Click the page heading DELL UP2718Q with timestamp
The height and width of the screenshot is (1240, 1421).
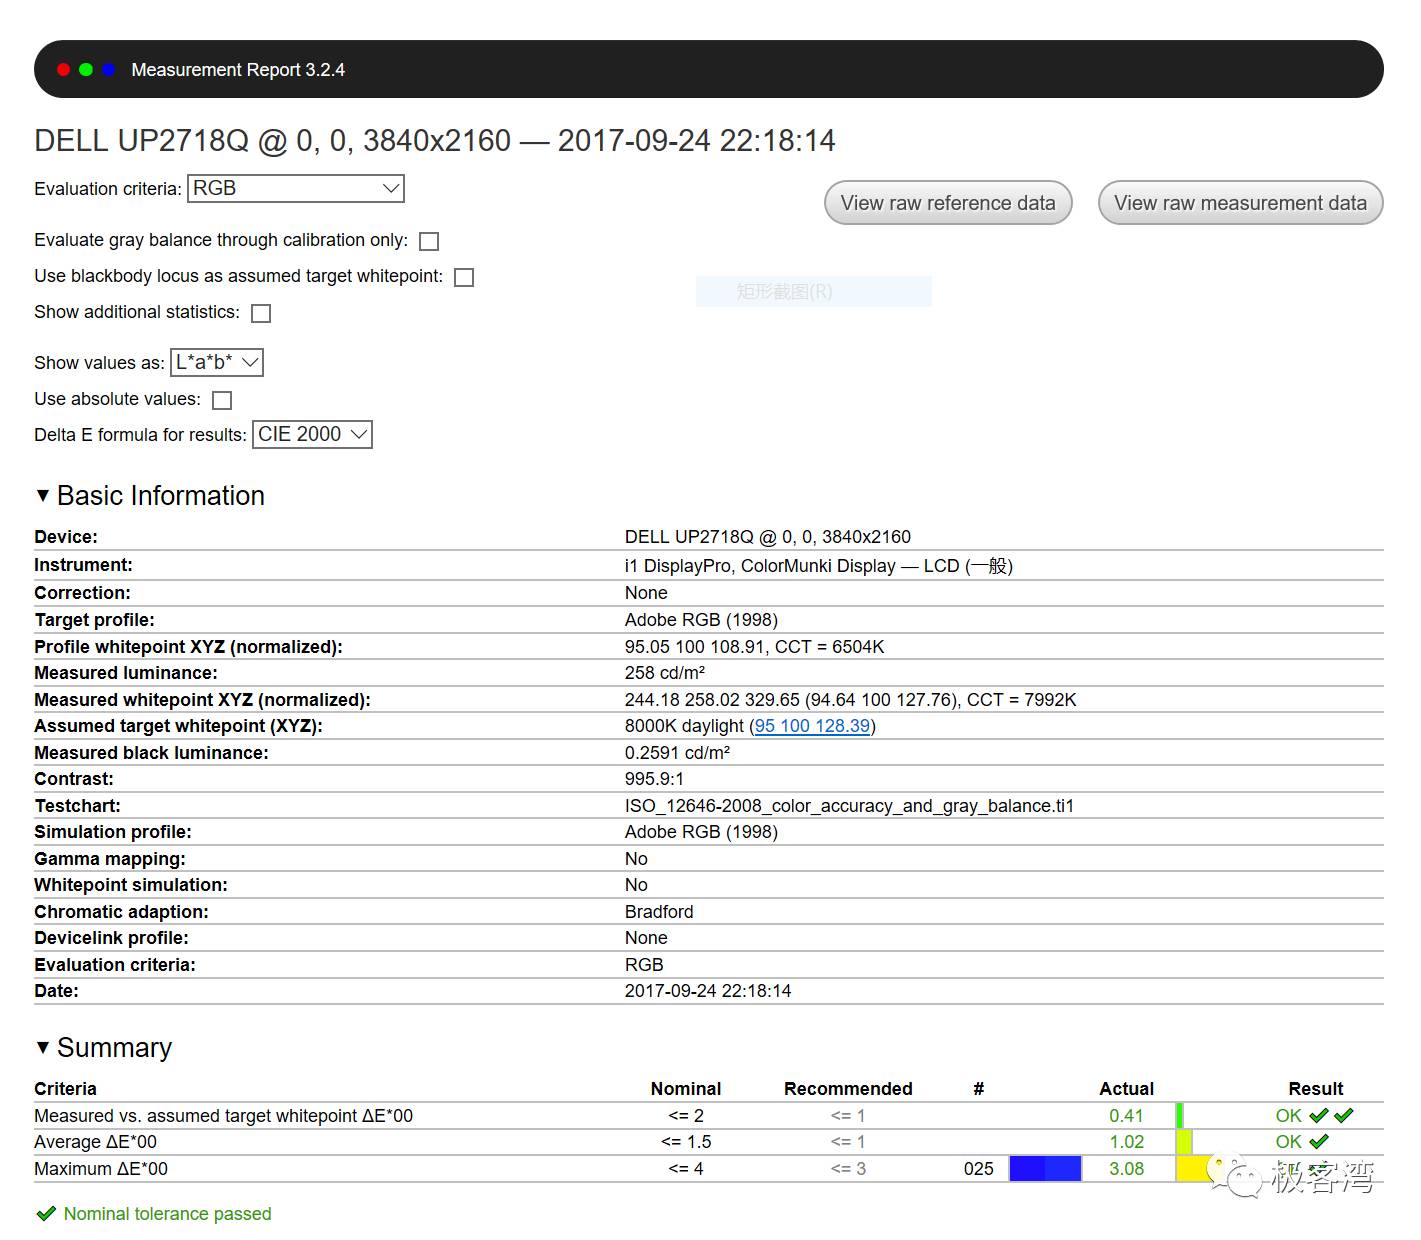coord(435,141)
